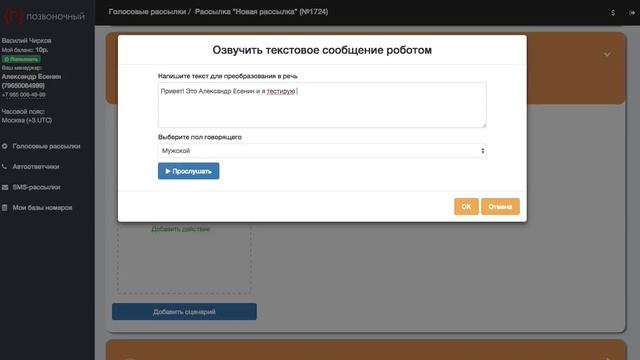Open the Мужской speaker gender dropdown
Screen dimensions: 640x360
point(322,151)
